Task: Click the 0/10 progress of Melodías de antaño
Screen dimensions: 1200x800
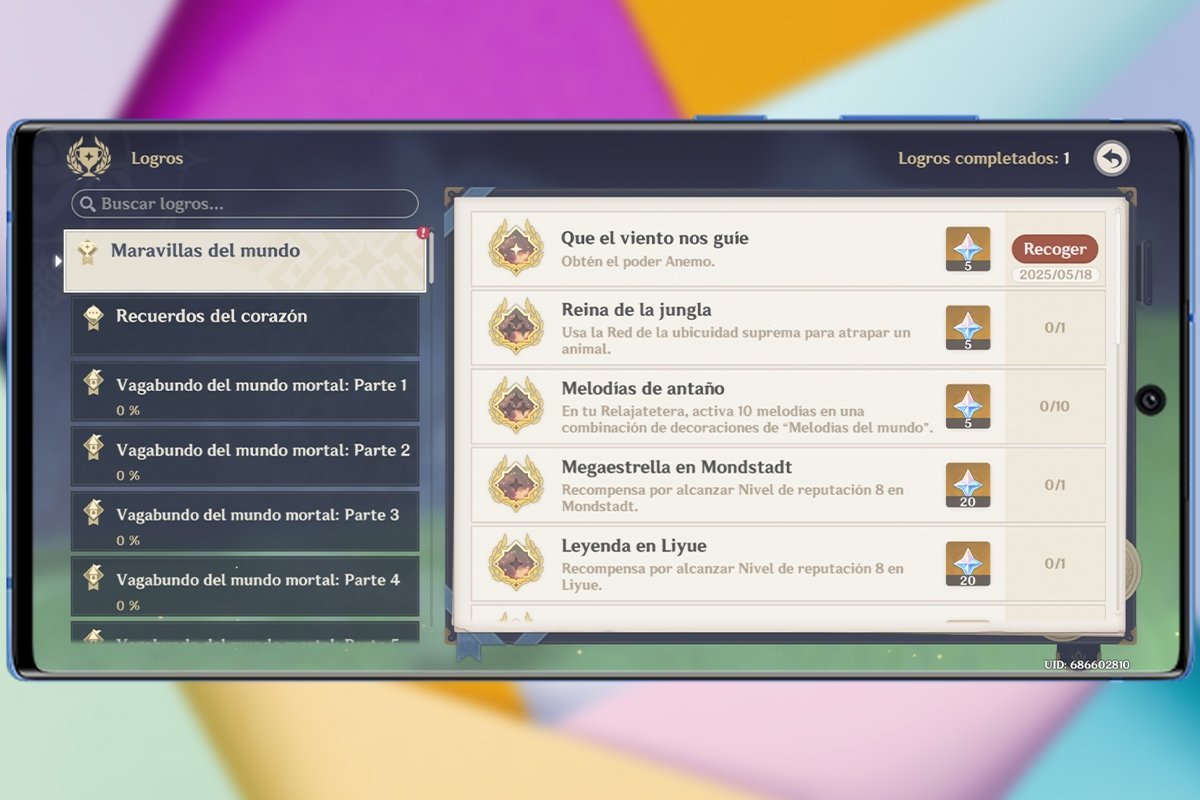Action: pyautogui.click(x=1054, y=406)
